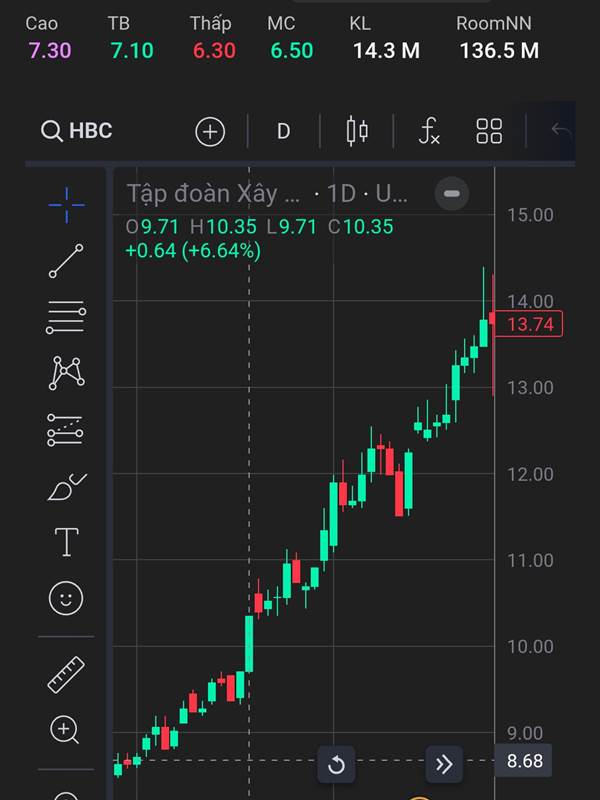This screenshot has width=600, height=800.
Task: Click the Tập đoàn Xây chart title
Action: click(x=213, y=194)
